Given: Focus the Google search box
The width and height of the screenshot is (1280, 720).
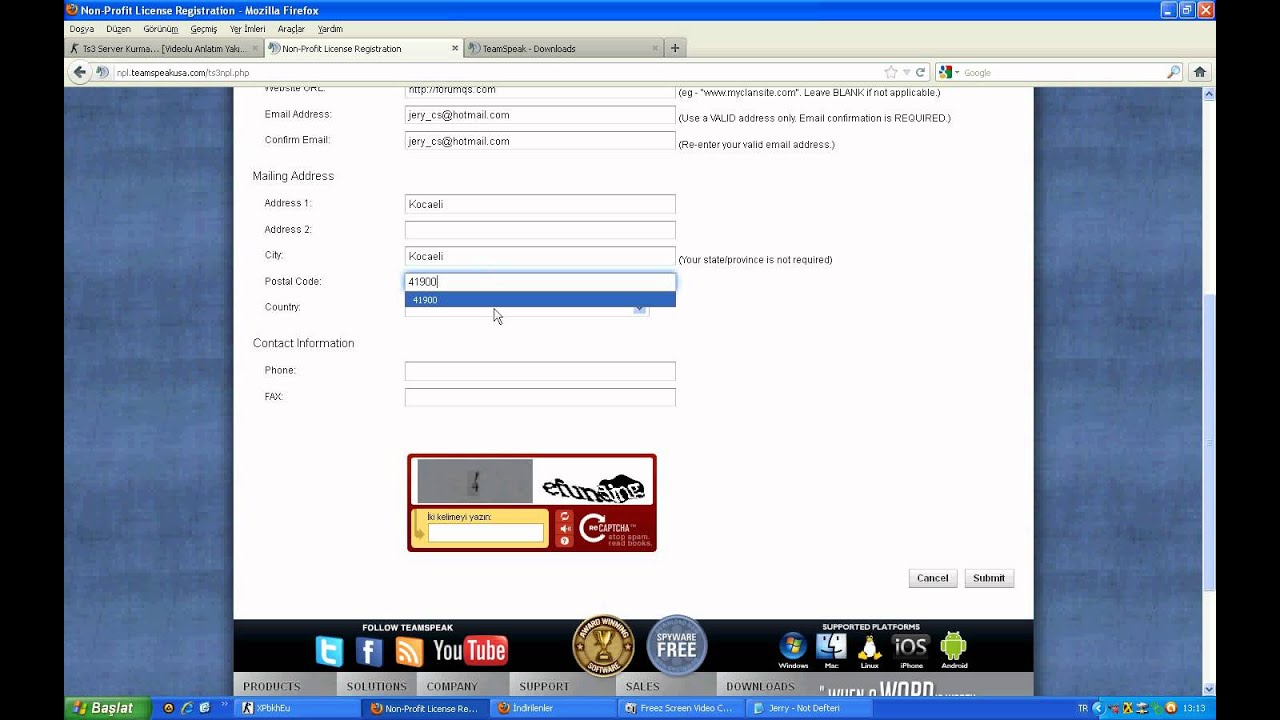Looking at the screenshot, I should (1063, 72).
